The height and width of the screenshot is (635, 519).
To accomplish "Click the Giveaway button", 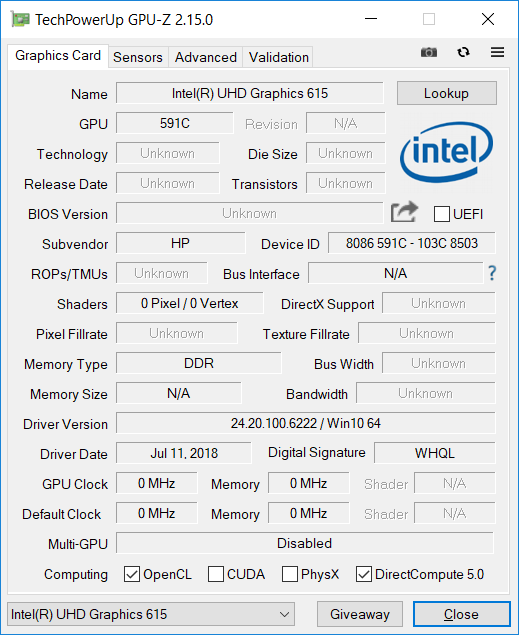I will 360,614.
